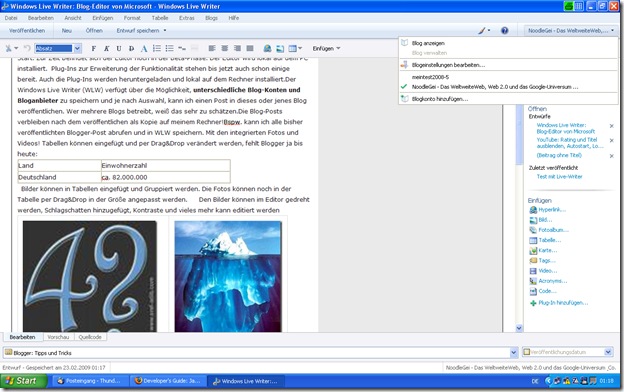Screen dimensions: 624x392
Task: Click the 'Tabelle...' insert link in sidebar
Action: tap(550, 240)
